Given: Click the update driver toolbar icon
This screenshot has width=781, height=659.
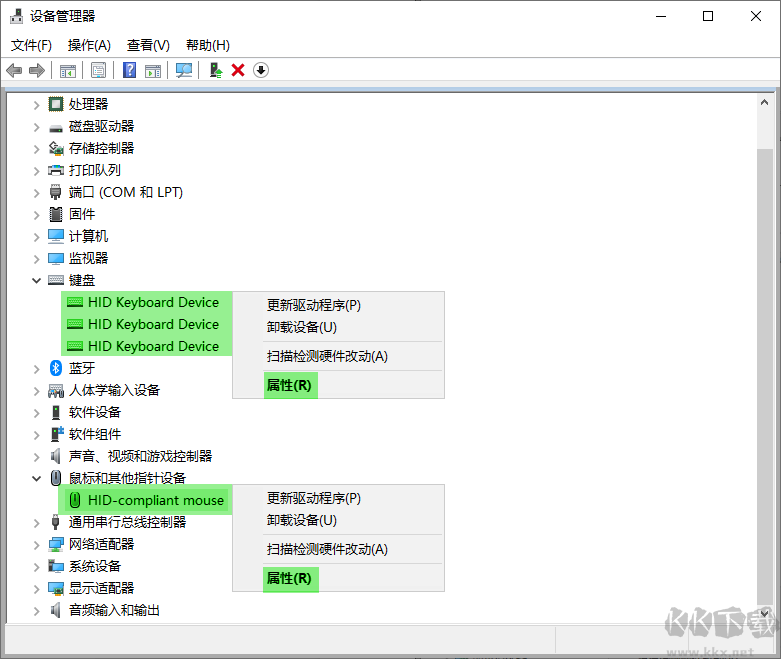Looking at the screenshot, I should pos(215,70).
